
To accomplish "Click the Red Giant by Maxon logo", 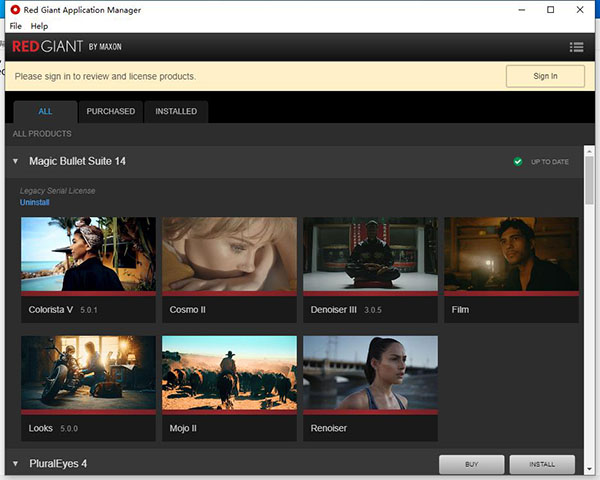I will click(67, 47).
